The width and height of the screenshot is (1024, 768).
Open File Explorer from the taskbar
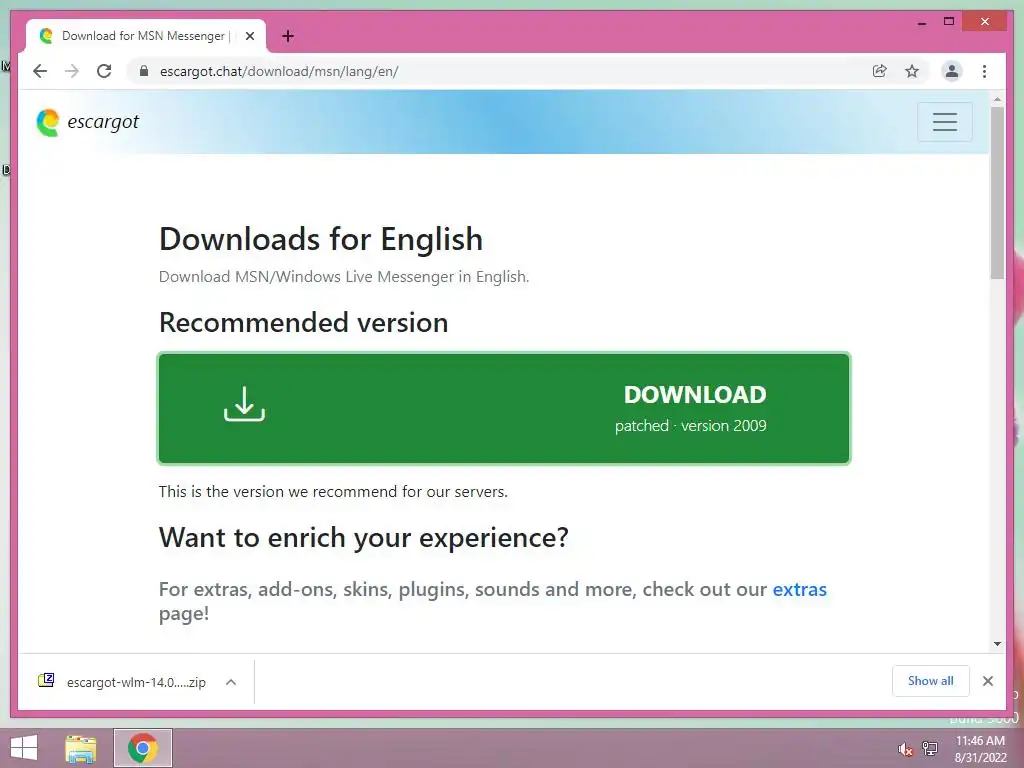(x=81, y=748)
